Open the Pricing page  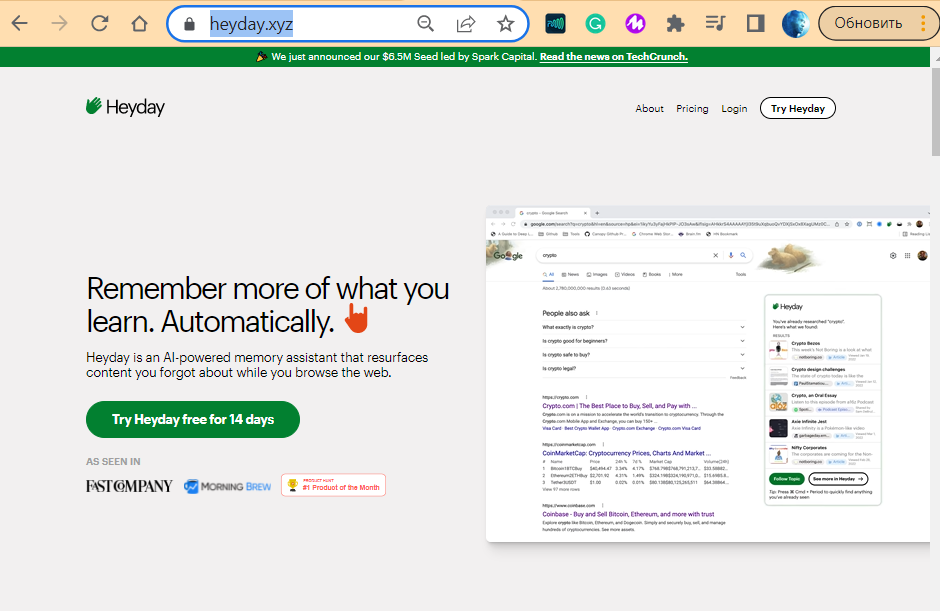(x=692, y=109)
